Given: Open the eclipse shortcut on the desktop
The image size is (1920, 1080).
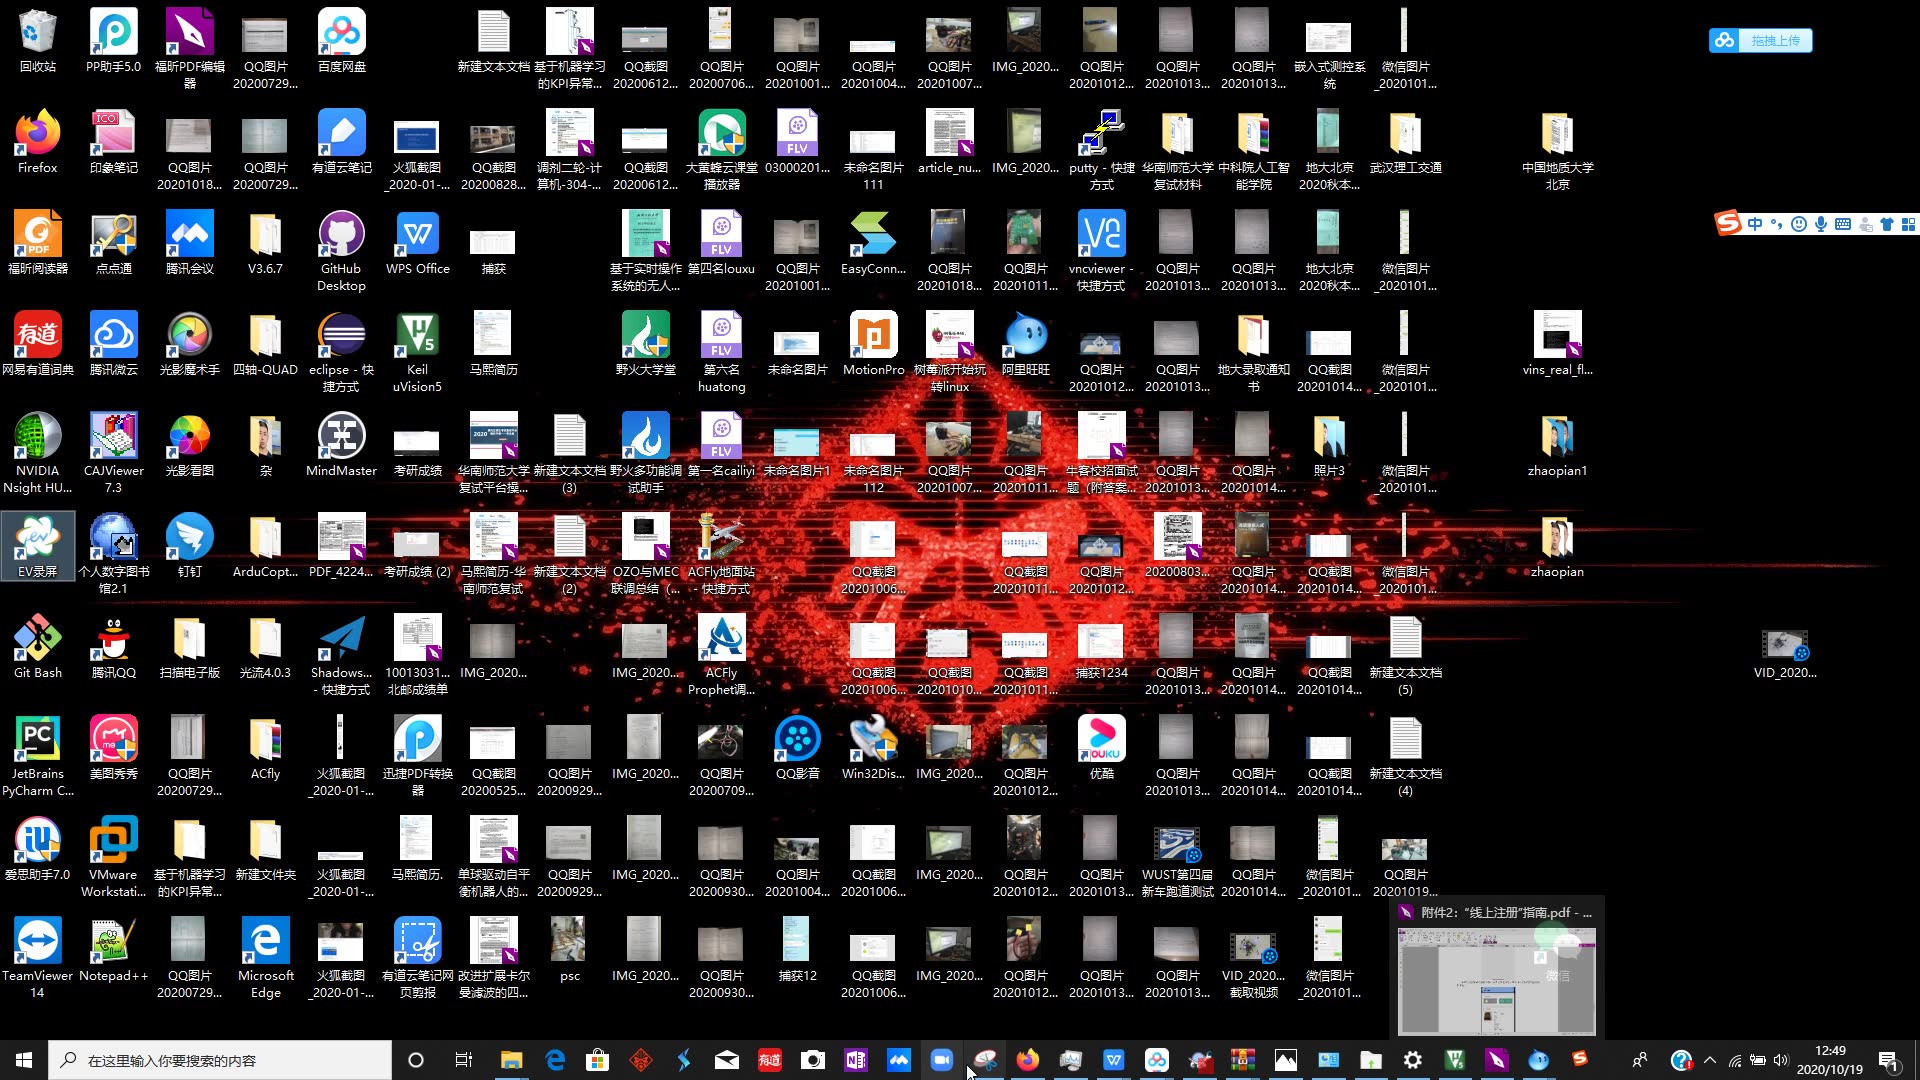Looking at the screenshot, I should click(x=341, y=351).
